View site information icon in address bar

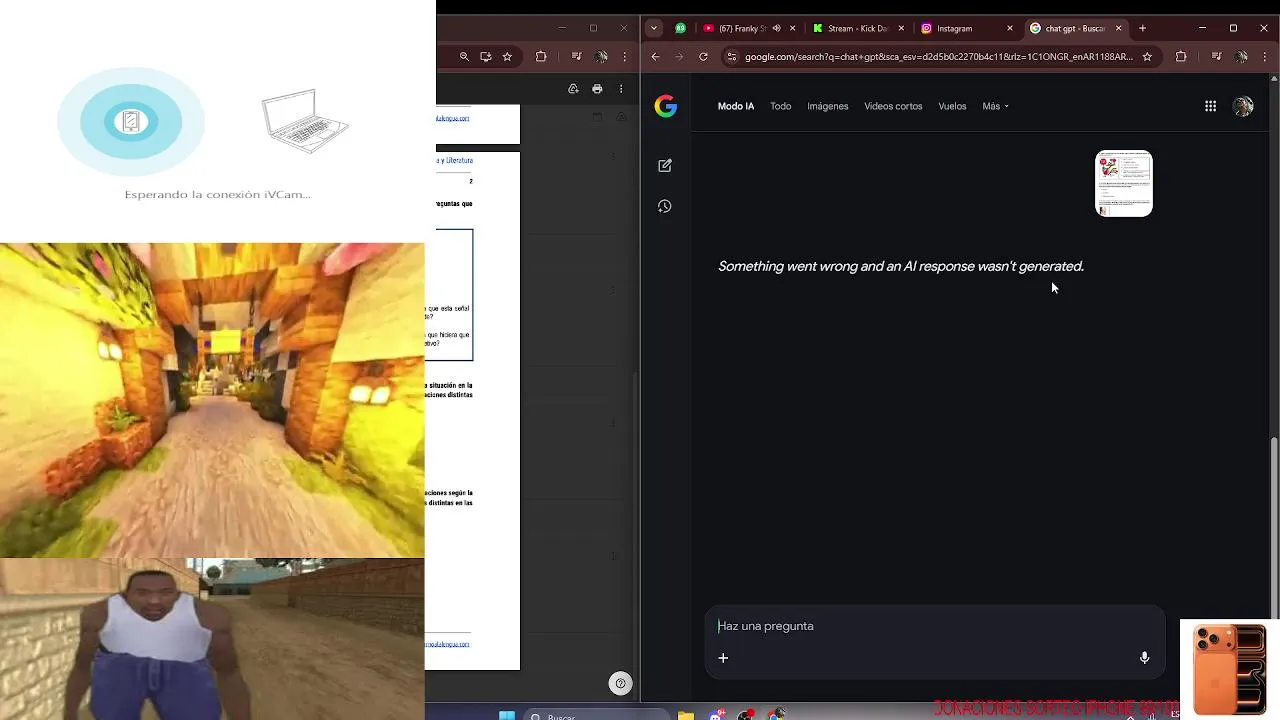point(731,57)
